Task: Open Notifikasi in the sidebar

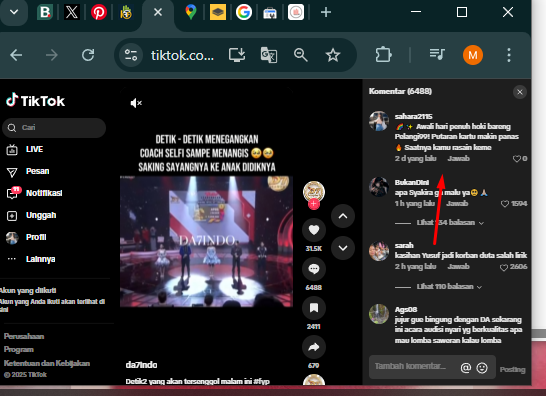Action: pos(34,193)
